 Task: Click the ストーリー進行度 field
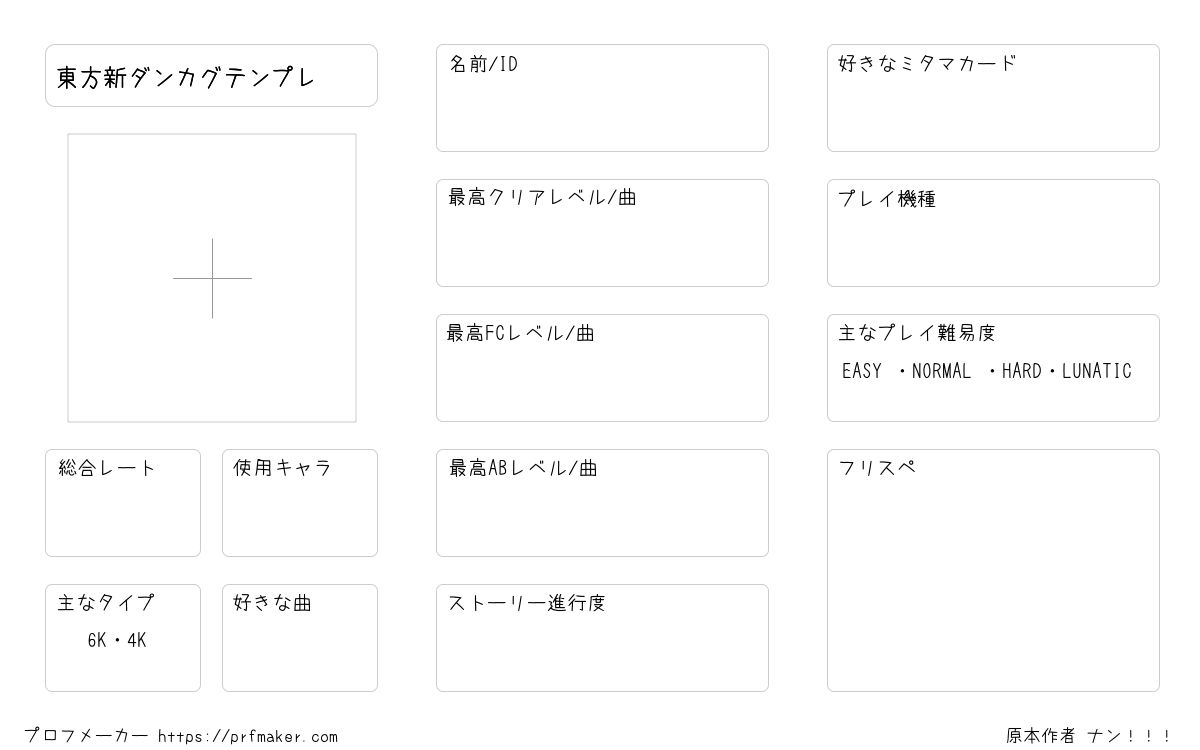coord(602,638)
